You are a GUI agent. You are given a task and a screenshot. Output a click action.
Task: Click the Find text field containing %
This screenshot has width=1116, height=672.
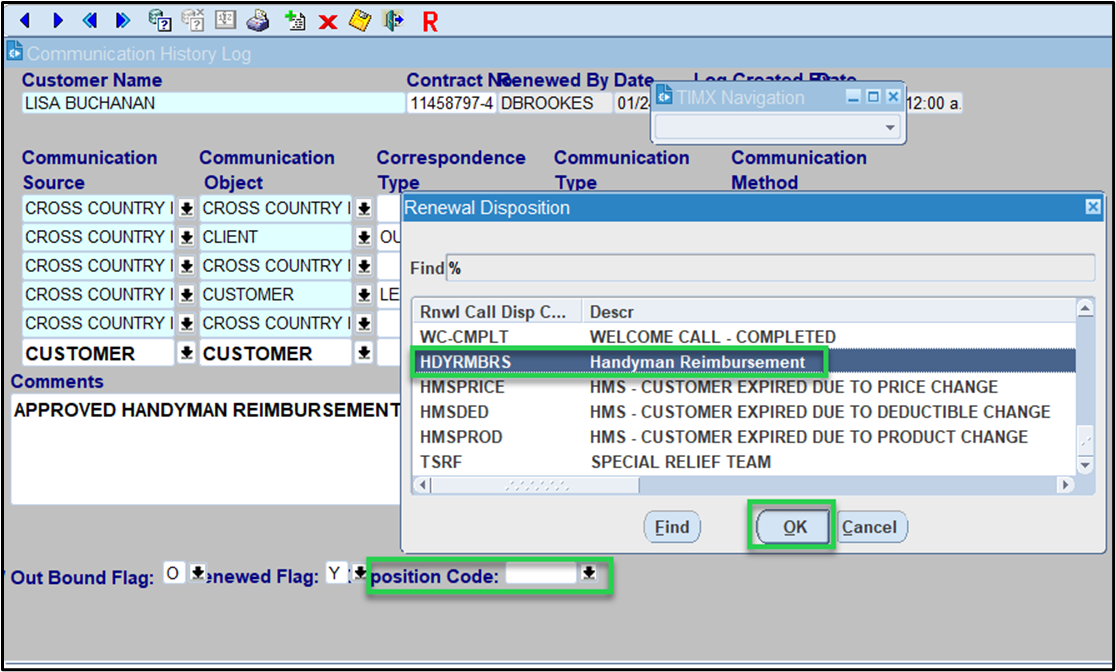pos(770,269)
